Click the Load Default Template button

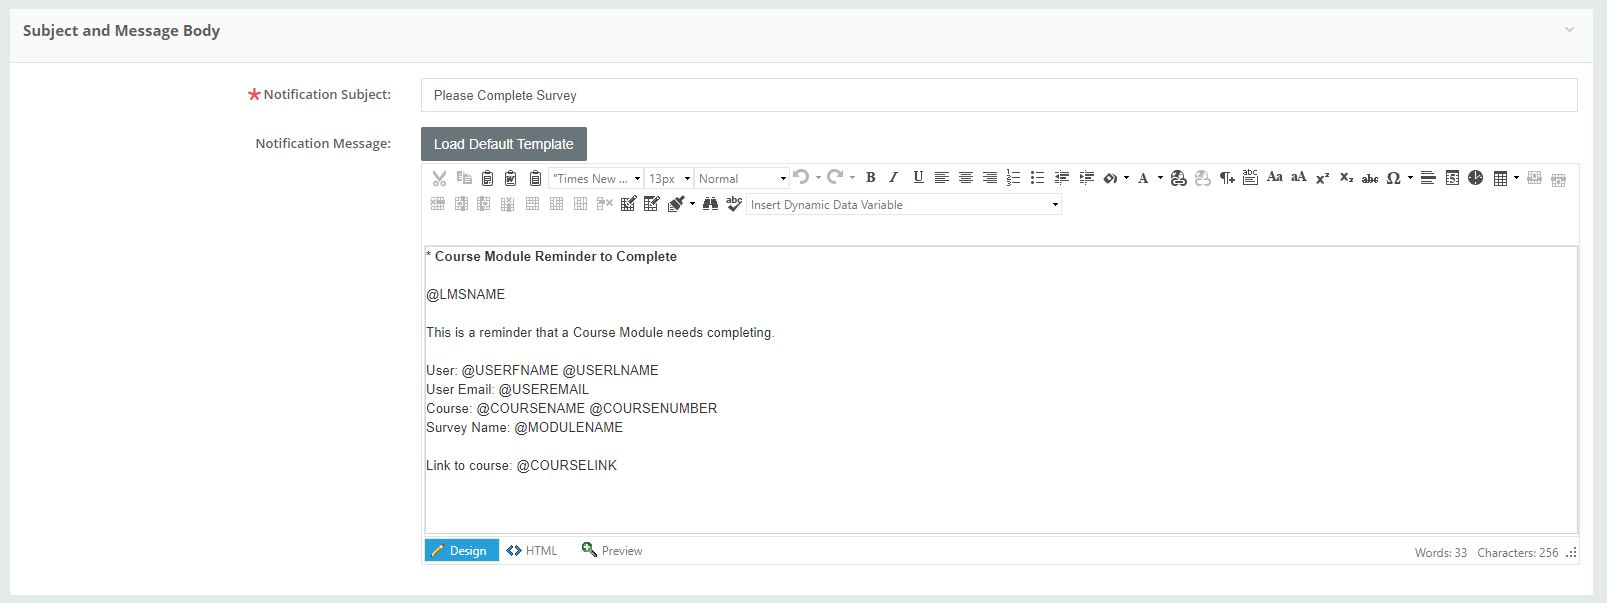(x=503, y=144)
